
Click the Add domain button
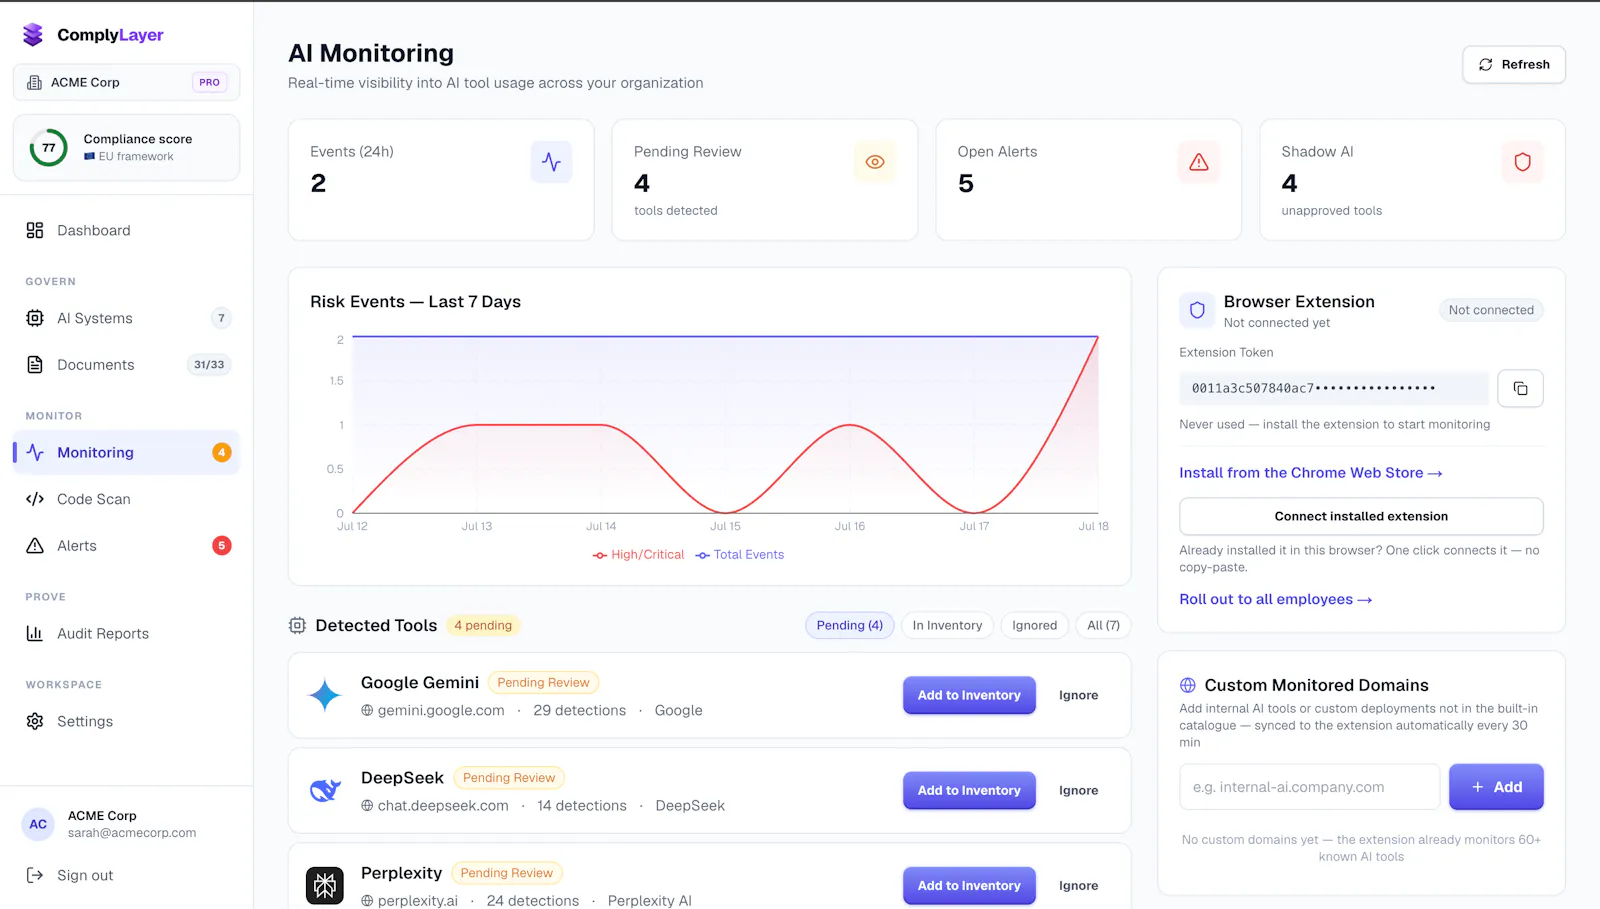[1496, 787]
